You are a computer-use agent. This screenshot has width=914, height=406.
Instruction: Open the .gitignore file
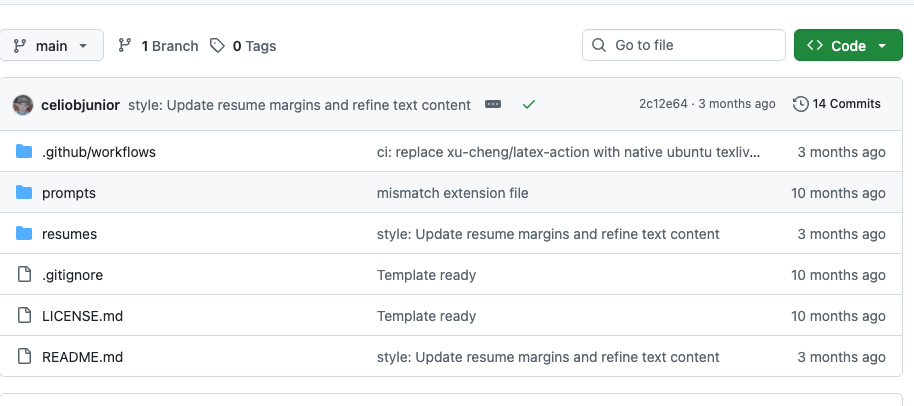[72, 275]
